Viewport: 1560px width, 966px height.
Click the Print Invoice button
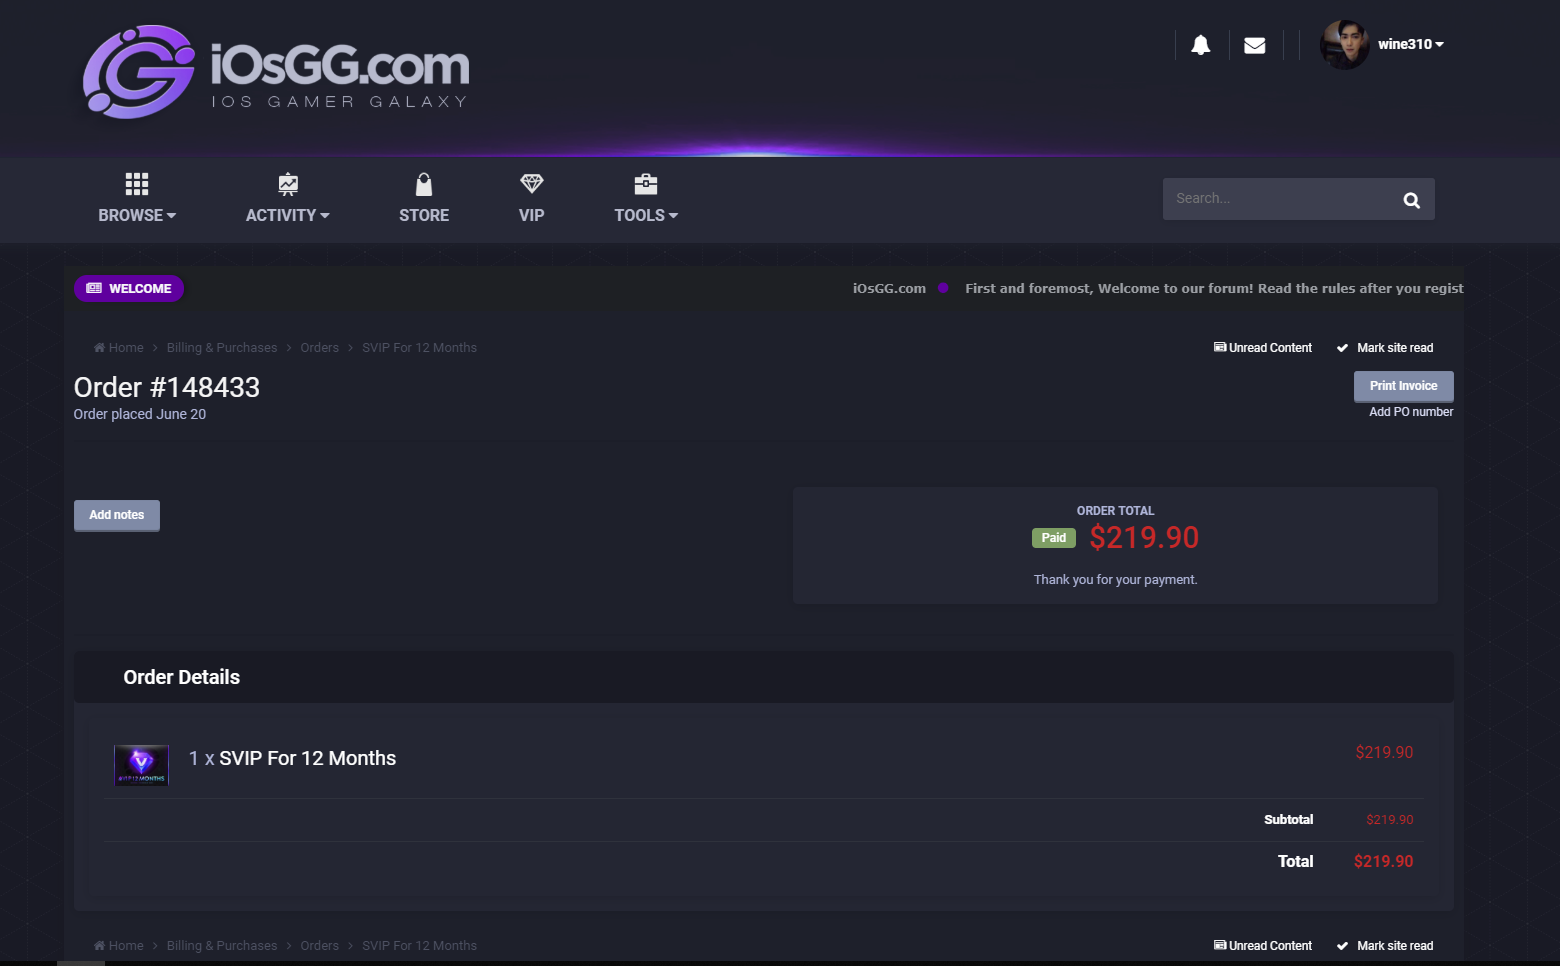pos(1404,386)
